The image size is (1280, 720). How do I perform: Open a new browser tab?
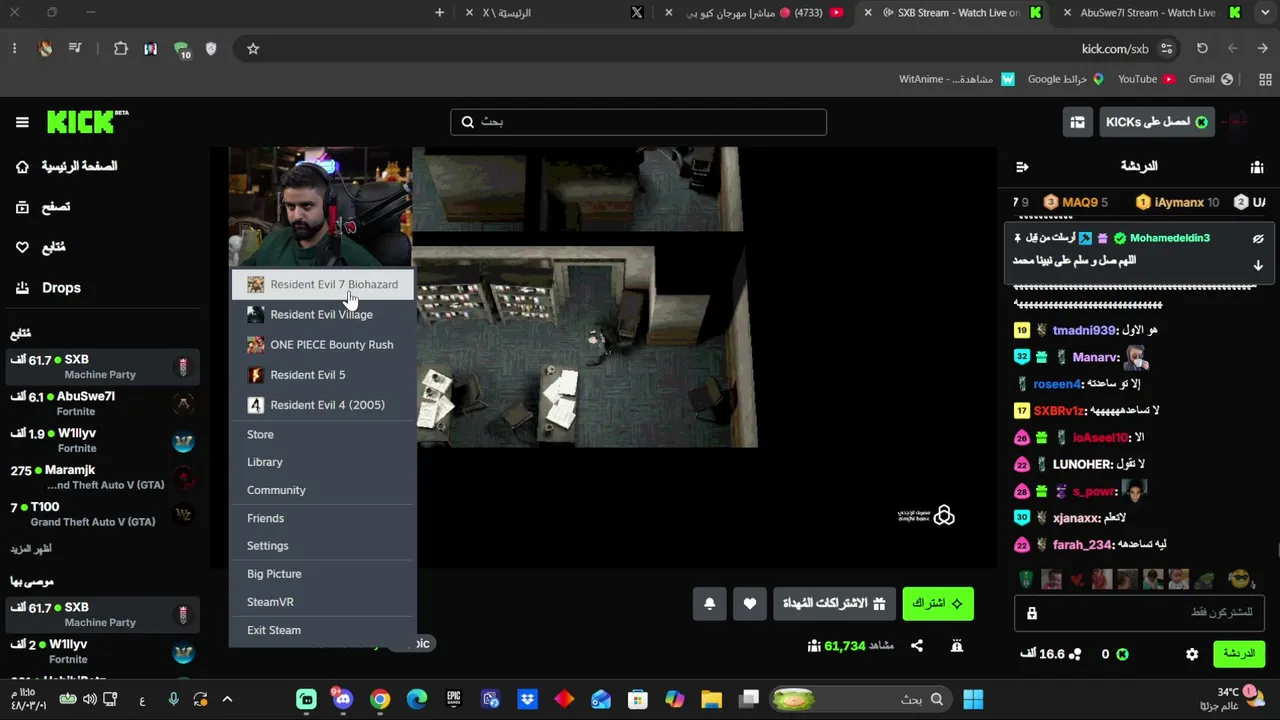440,13
